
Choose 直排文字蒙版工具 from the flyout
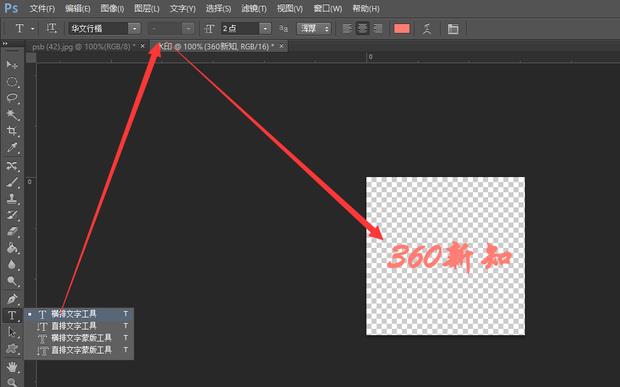(x=79, y=350)
